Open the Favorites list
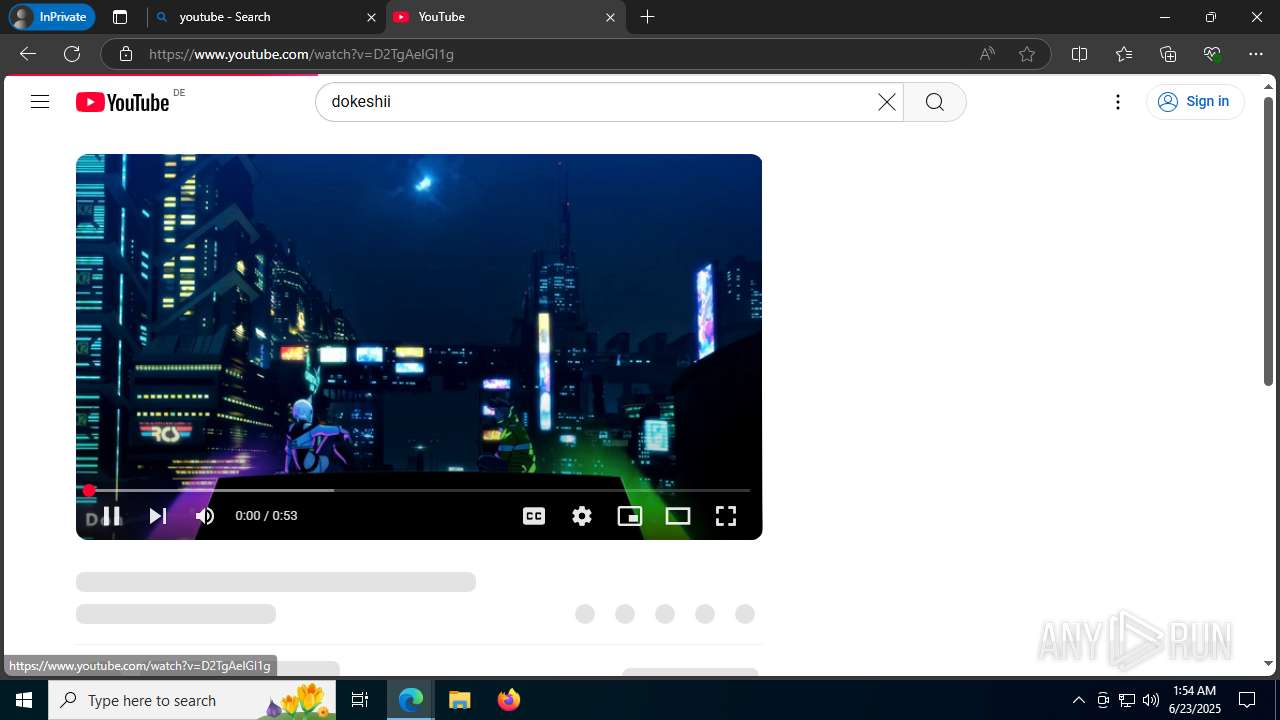Image resolution: width=1280 pixels, height=720 pixels. pos(1124,54)
